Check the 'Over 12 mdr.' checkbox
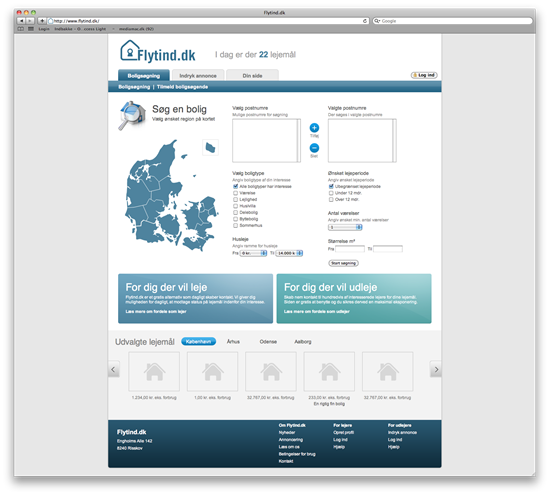549x492 pixels. click(331, 199)
